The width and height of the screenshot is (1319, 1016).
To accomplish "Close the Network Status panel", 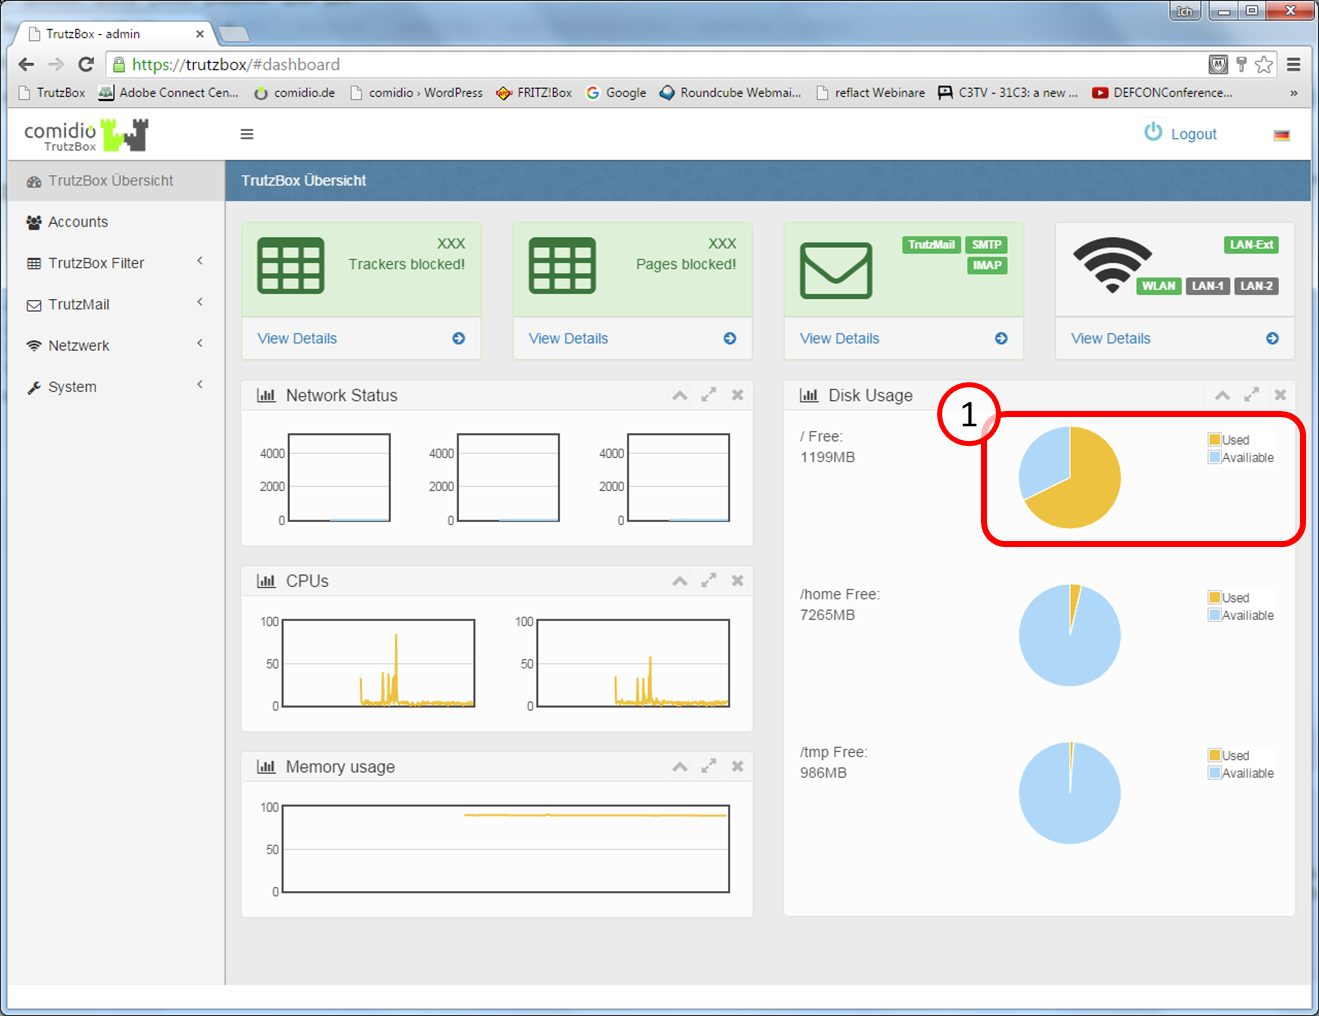I will pyautogui.click(x=737, y=395).
